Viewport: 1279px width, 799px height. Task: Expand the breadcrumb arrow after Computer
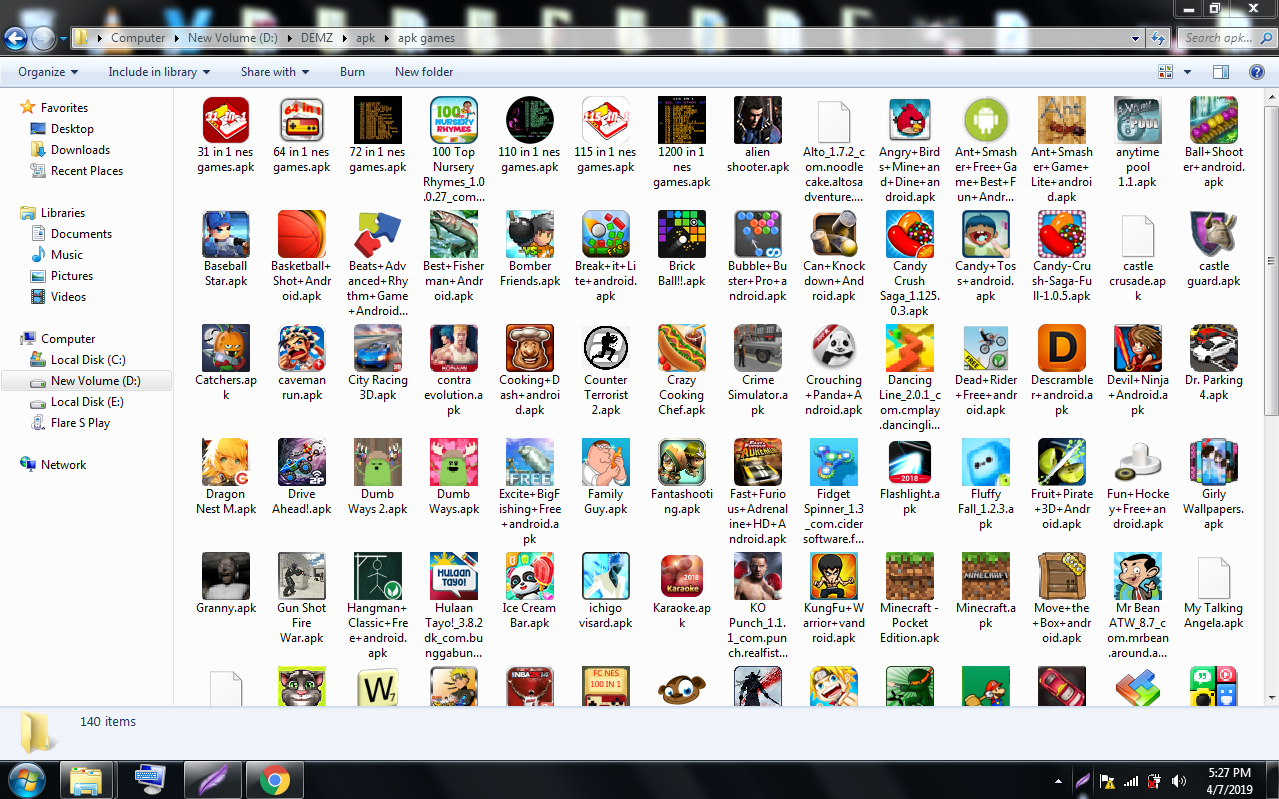click(x=177, y=38)
